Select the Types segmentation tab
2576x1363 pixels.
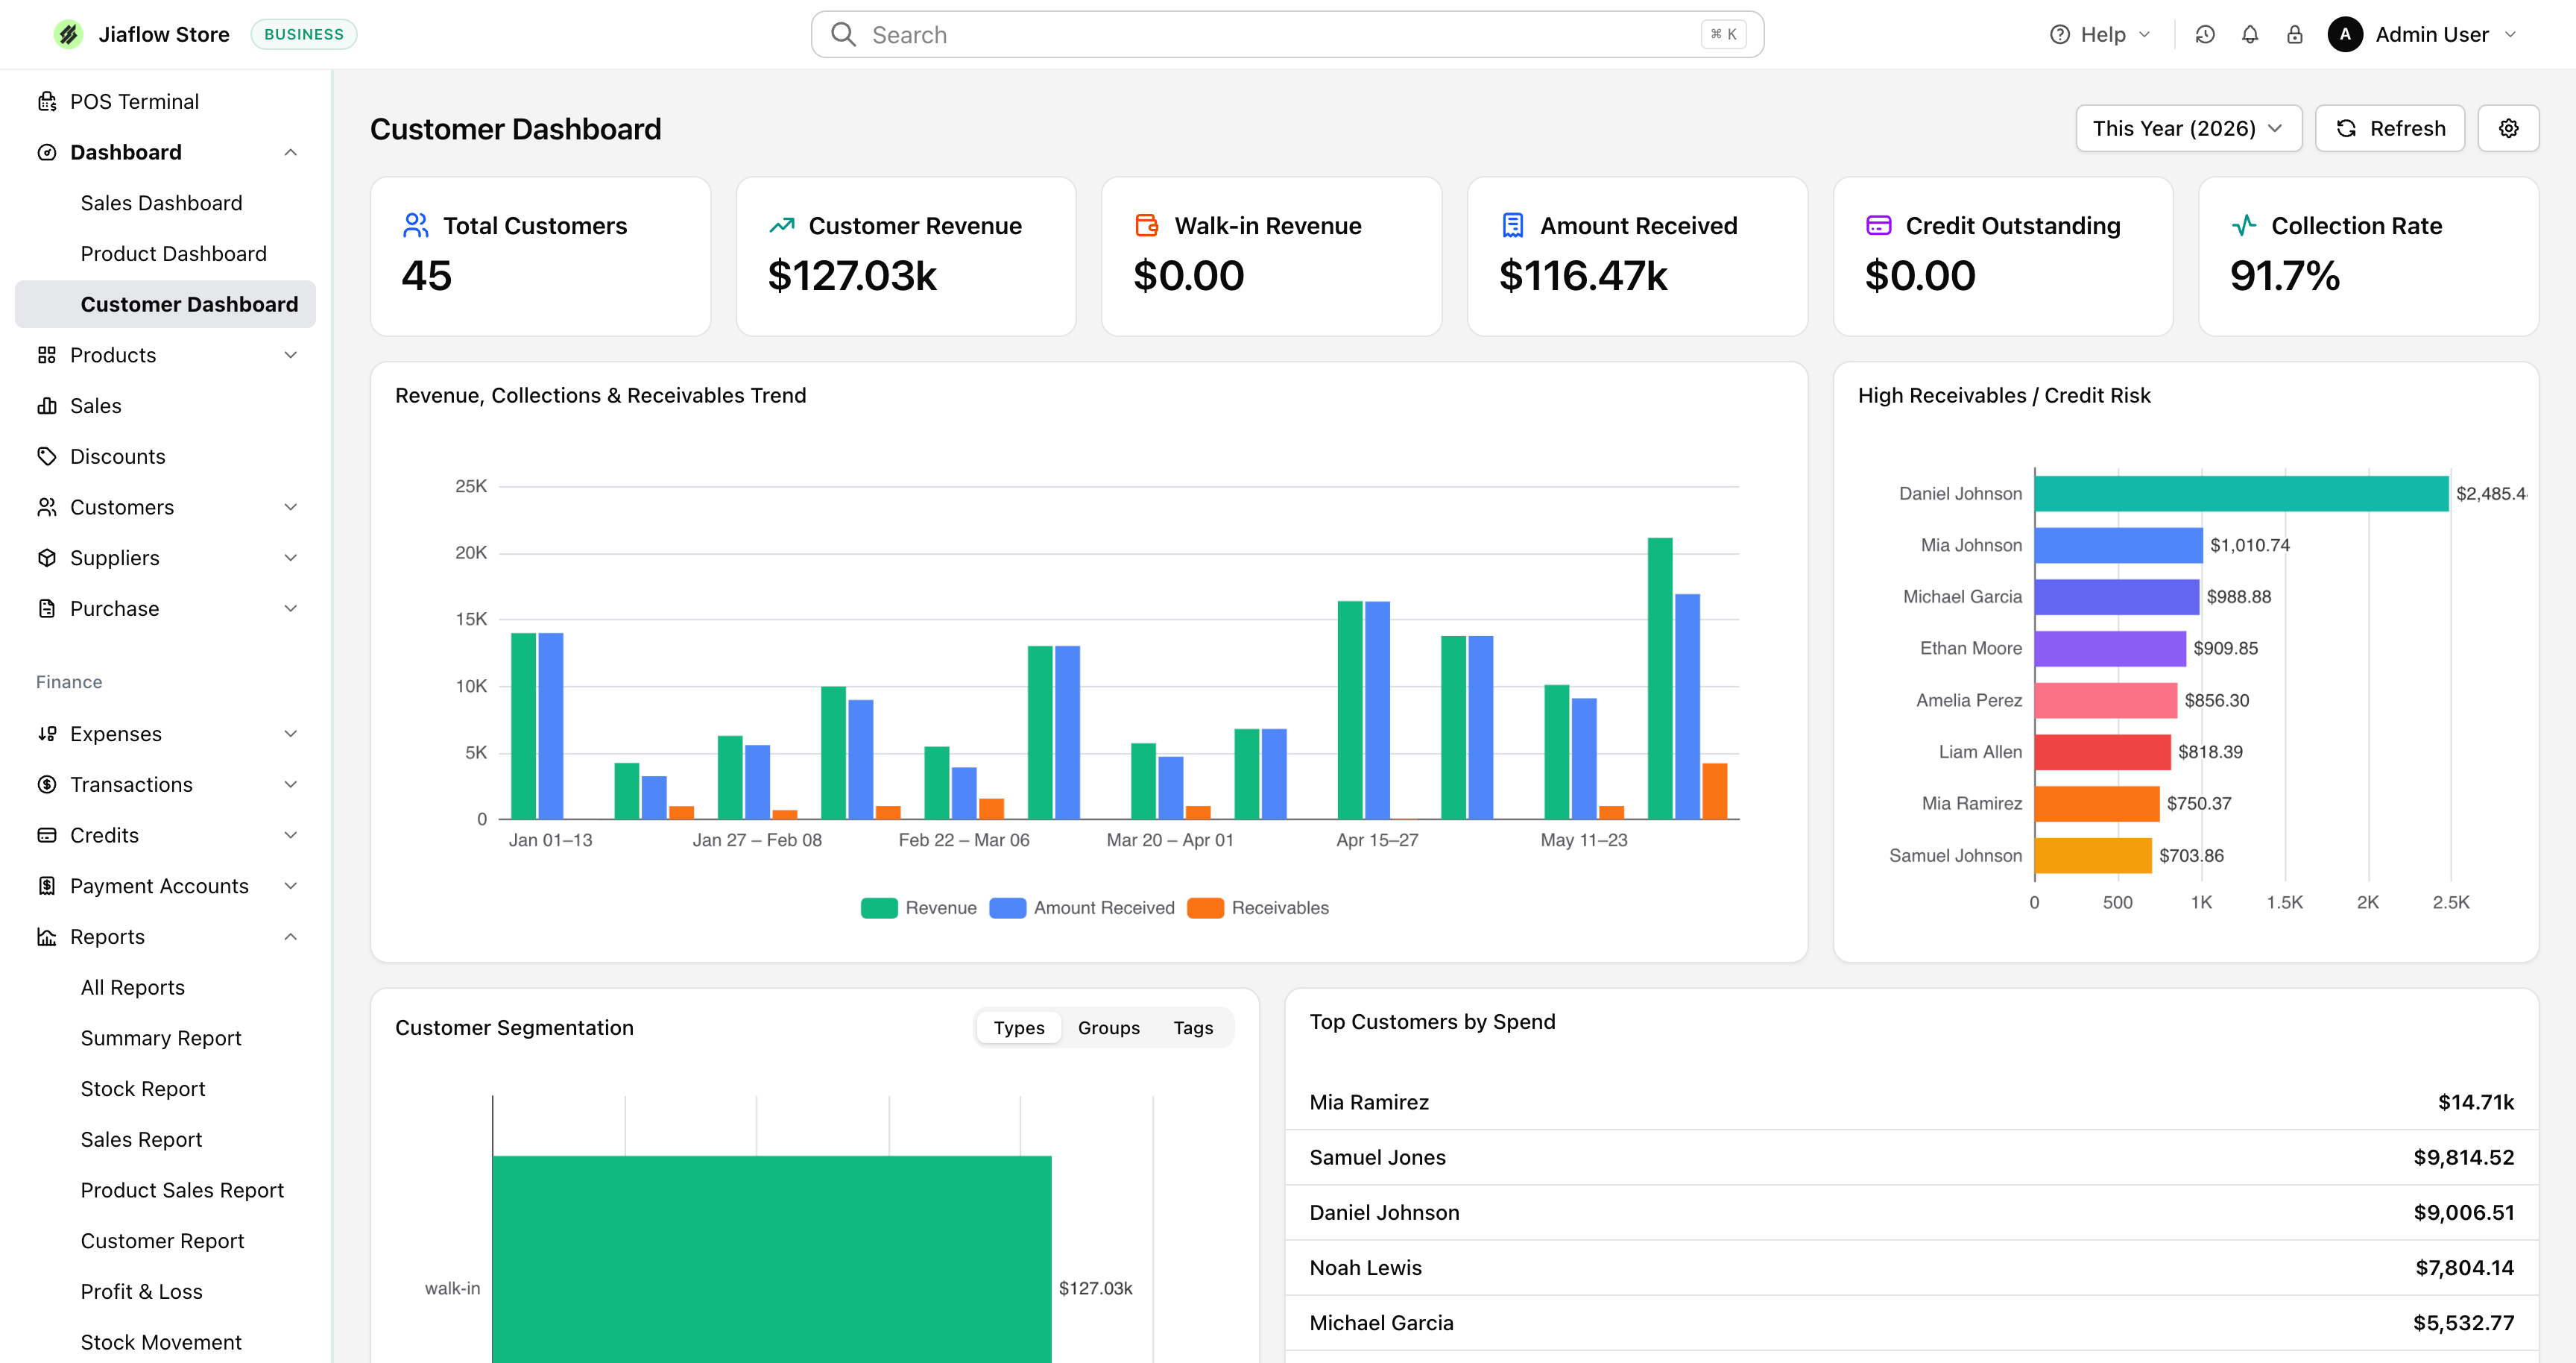coord(1019,1027)
